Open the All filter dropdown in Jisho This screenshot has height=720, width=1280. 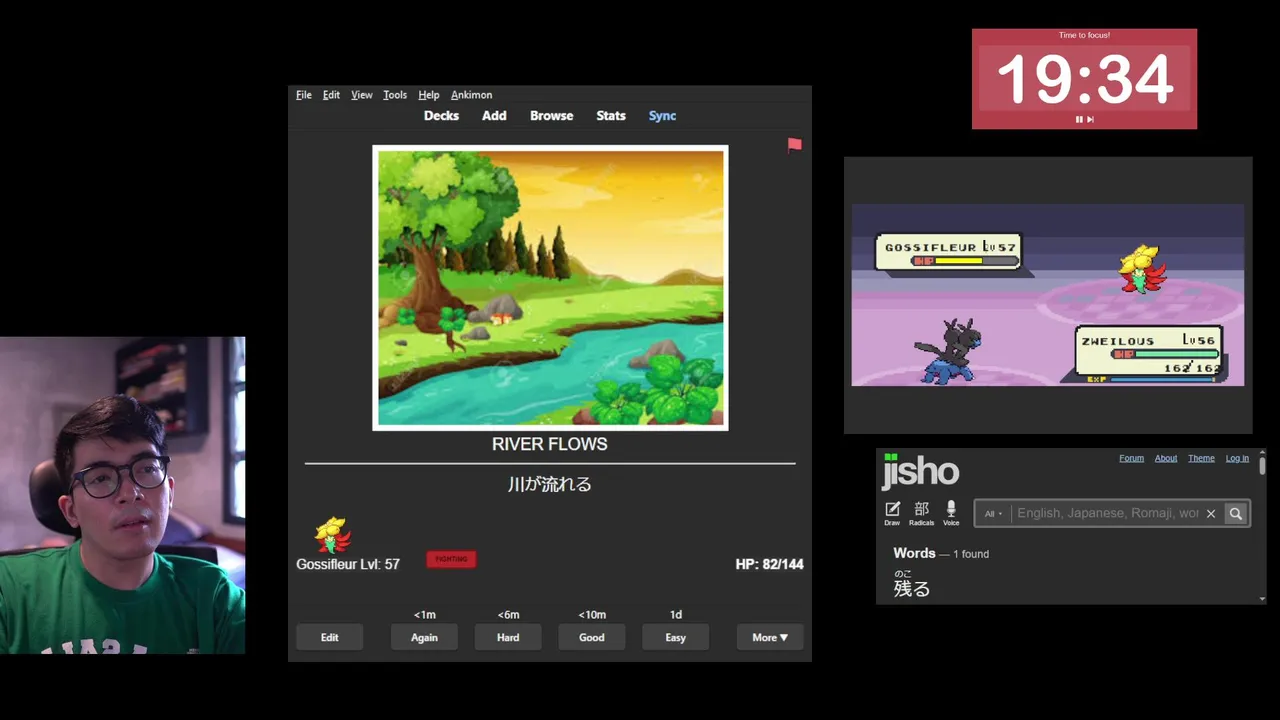(x=993, y=513)
